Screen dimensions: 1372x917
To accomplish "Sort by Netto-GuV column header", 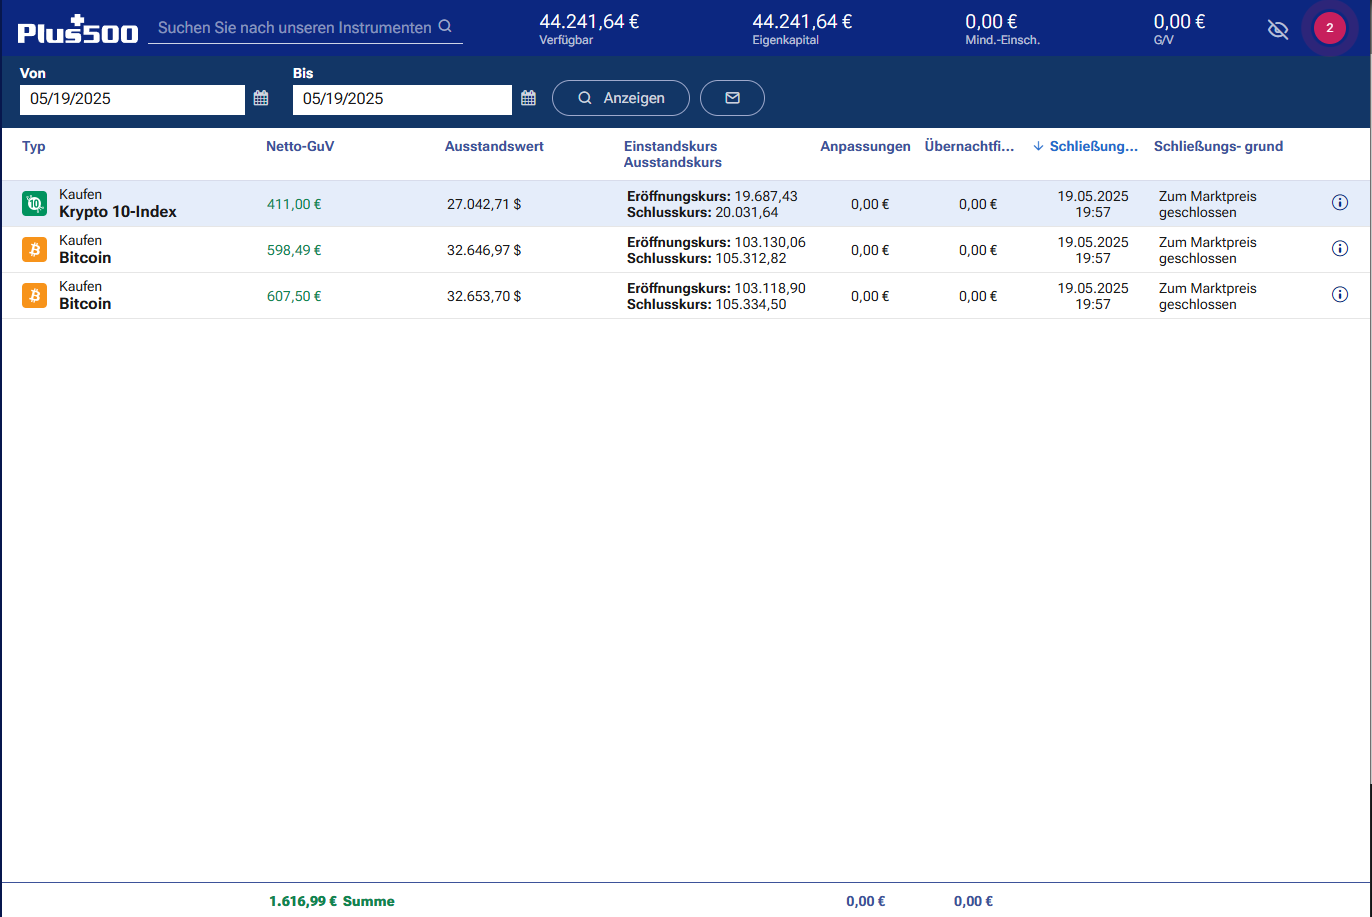I will [300, 146].
